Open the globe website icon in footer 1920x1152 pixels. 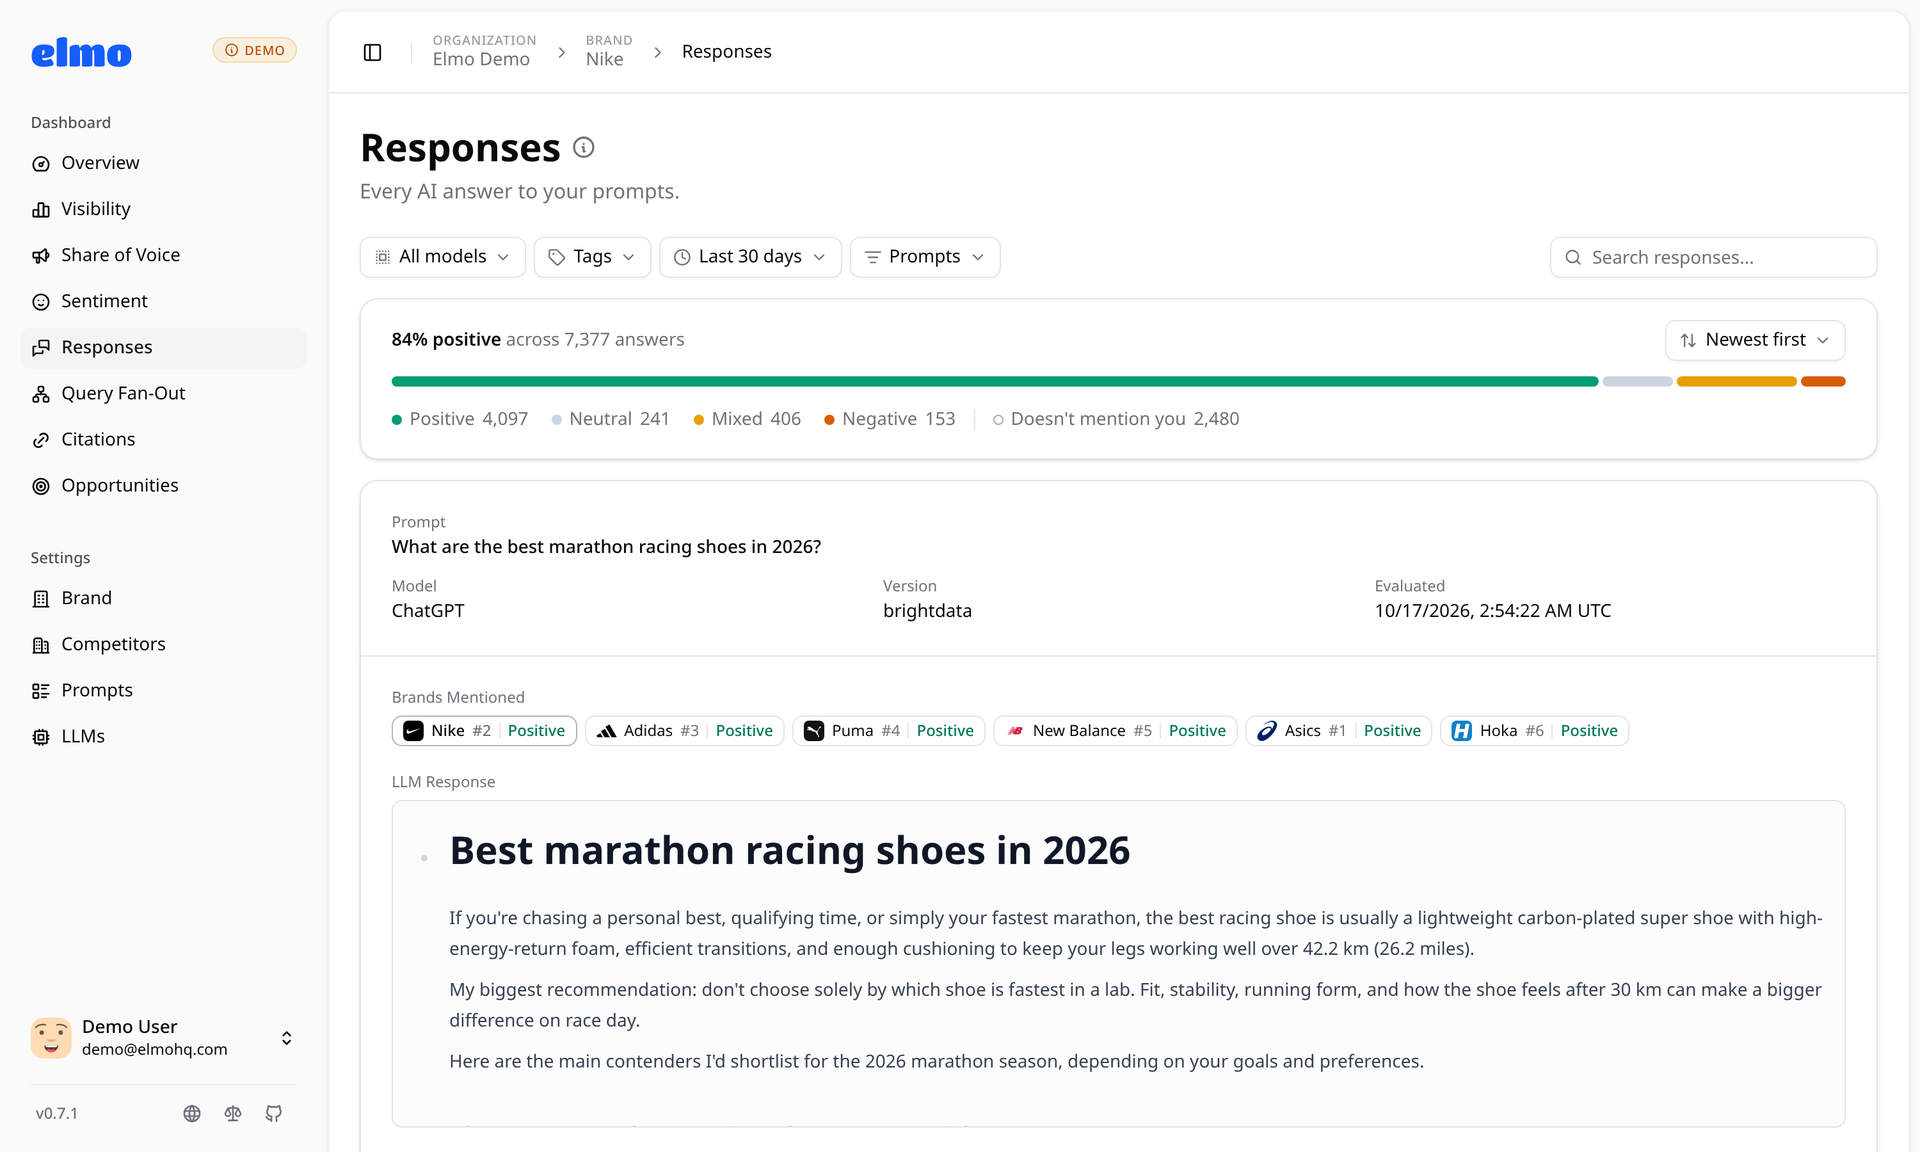coord(192,1113)
